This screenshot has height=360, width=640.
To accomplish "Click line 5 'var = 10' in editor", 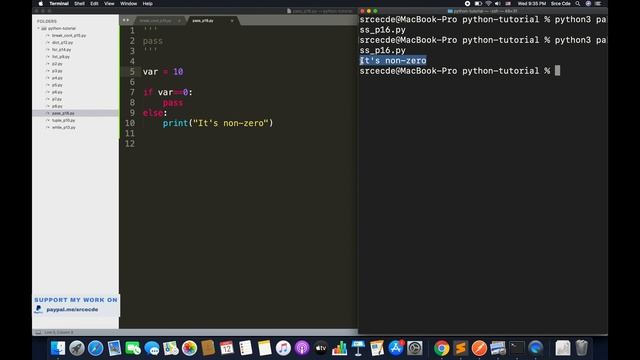I will click(163, 72).
